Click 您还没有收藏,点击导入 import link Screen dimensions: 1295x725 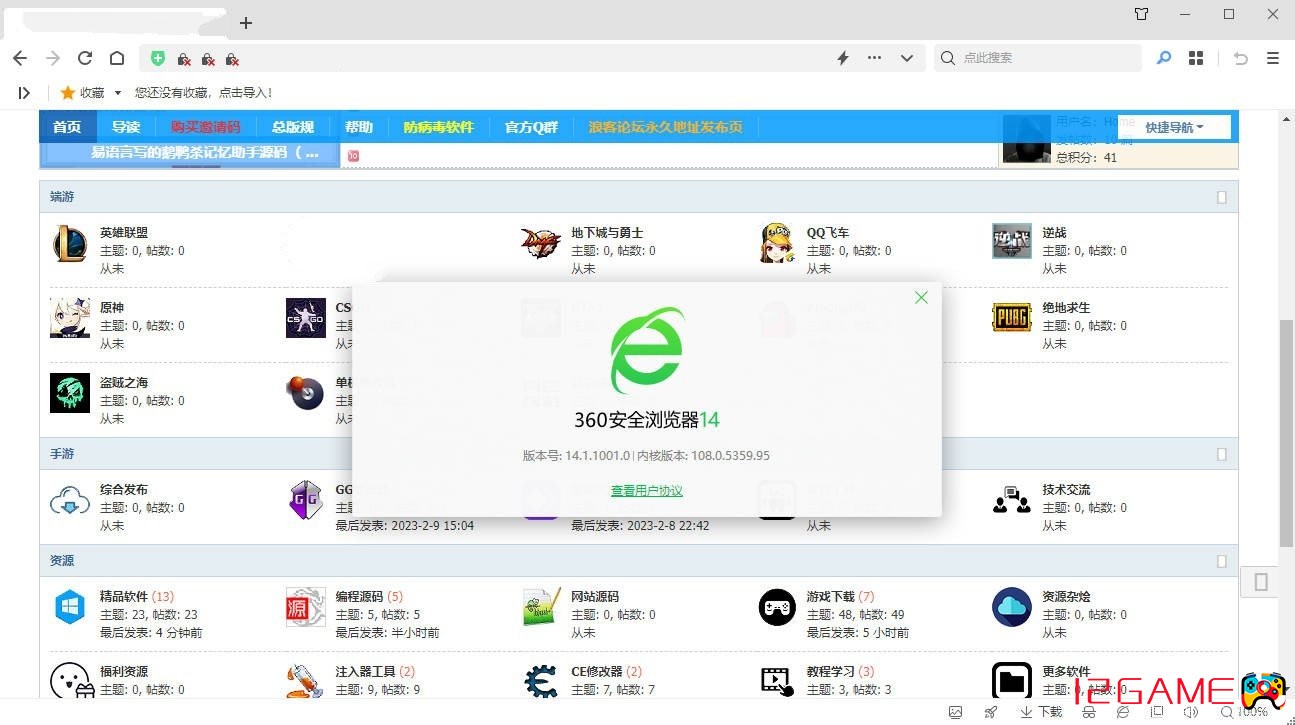tap(204, 93)
